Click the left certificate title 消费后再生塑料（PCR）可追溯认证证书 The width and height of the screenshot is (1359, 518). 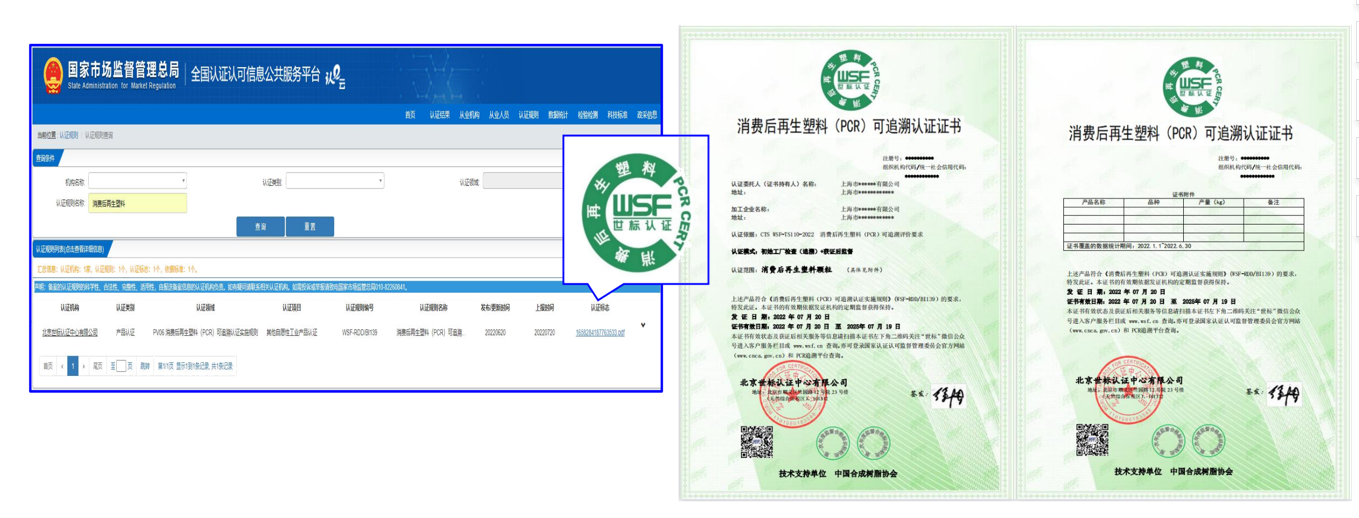849,128
